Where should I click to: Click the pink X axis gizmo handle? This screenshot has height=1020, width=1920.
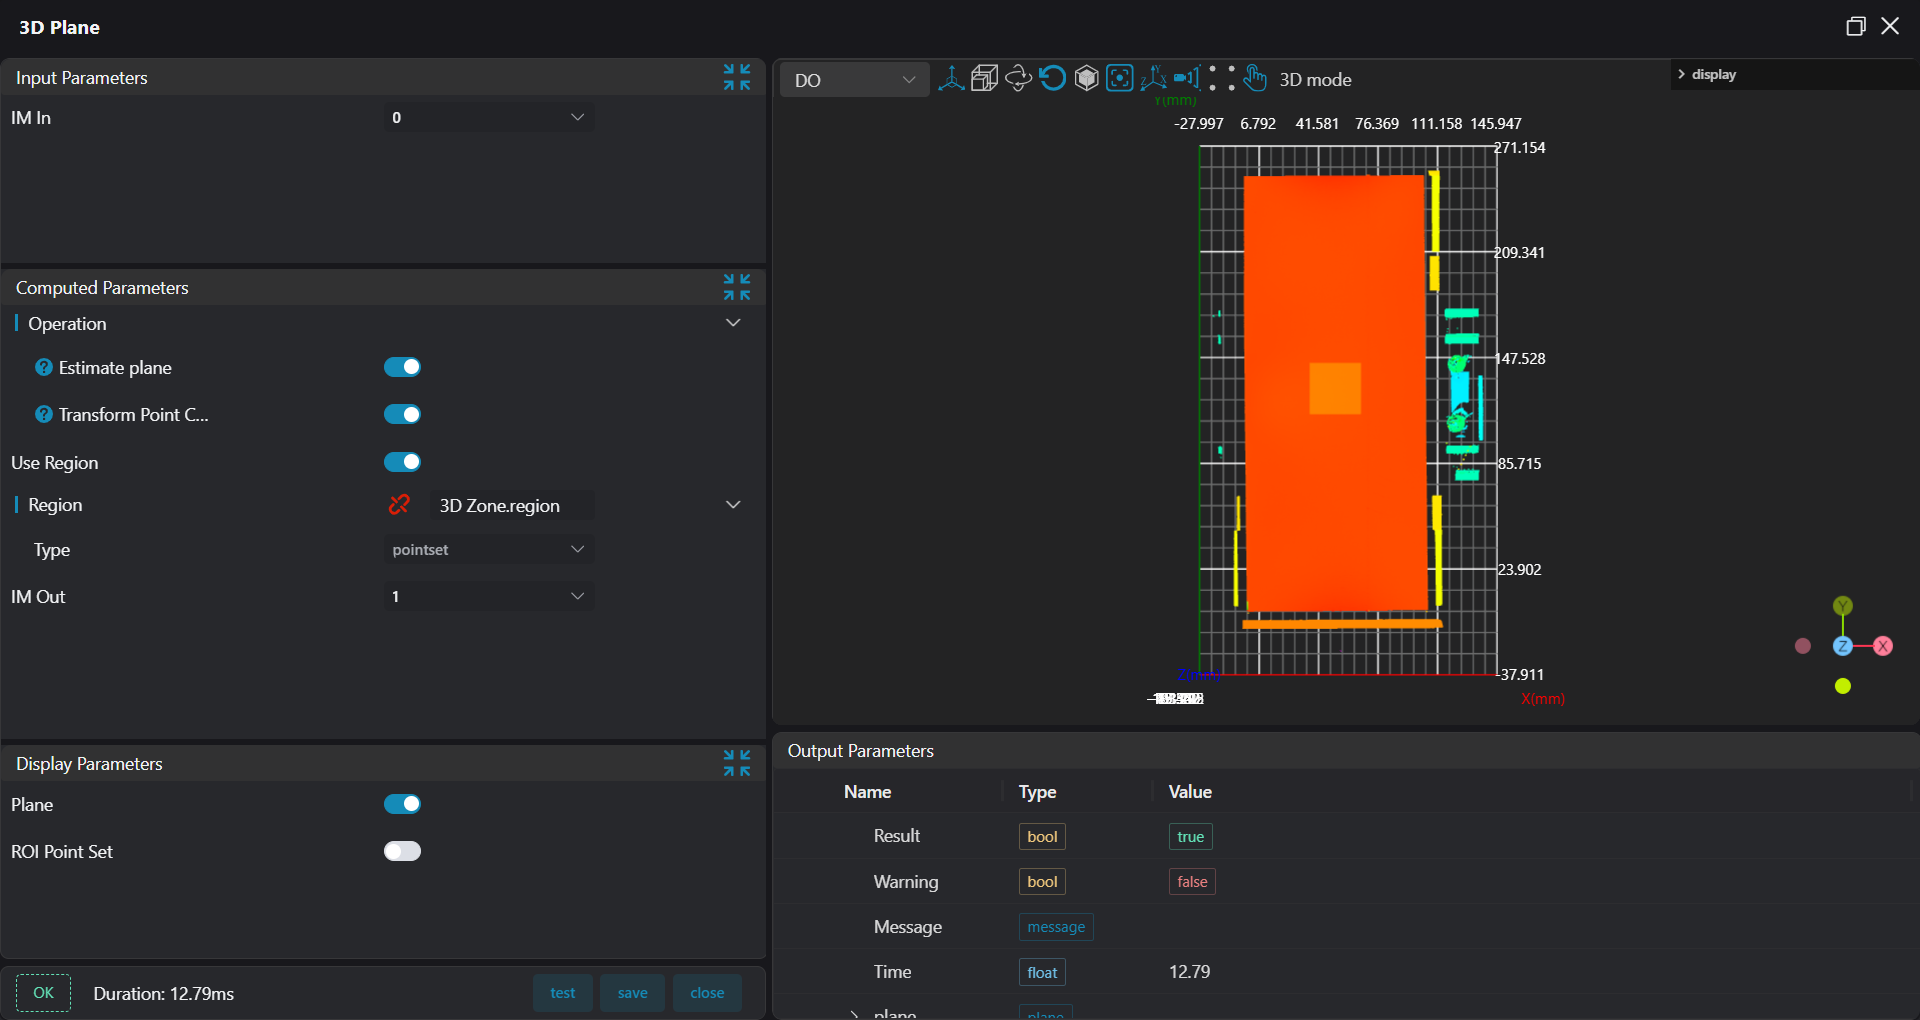click(x=1883, y=646)
